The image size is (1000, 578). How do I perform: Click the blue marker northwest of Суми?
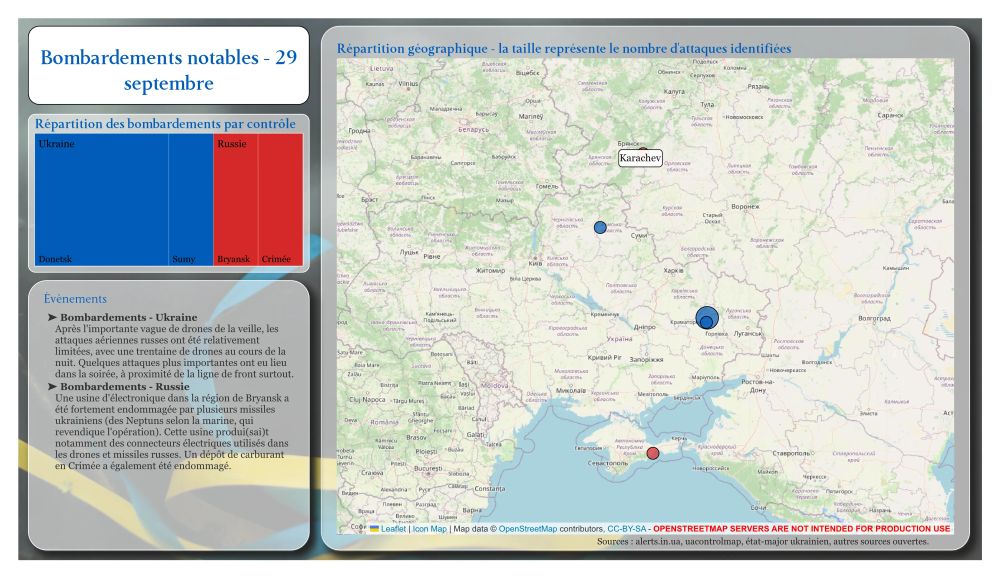click(600, 227)
